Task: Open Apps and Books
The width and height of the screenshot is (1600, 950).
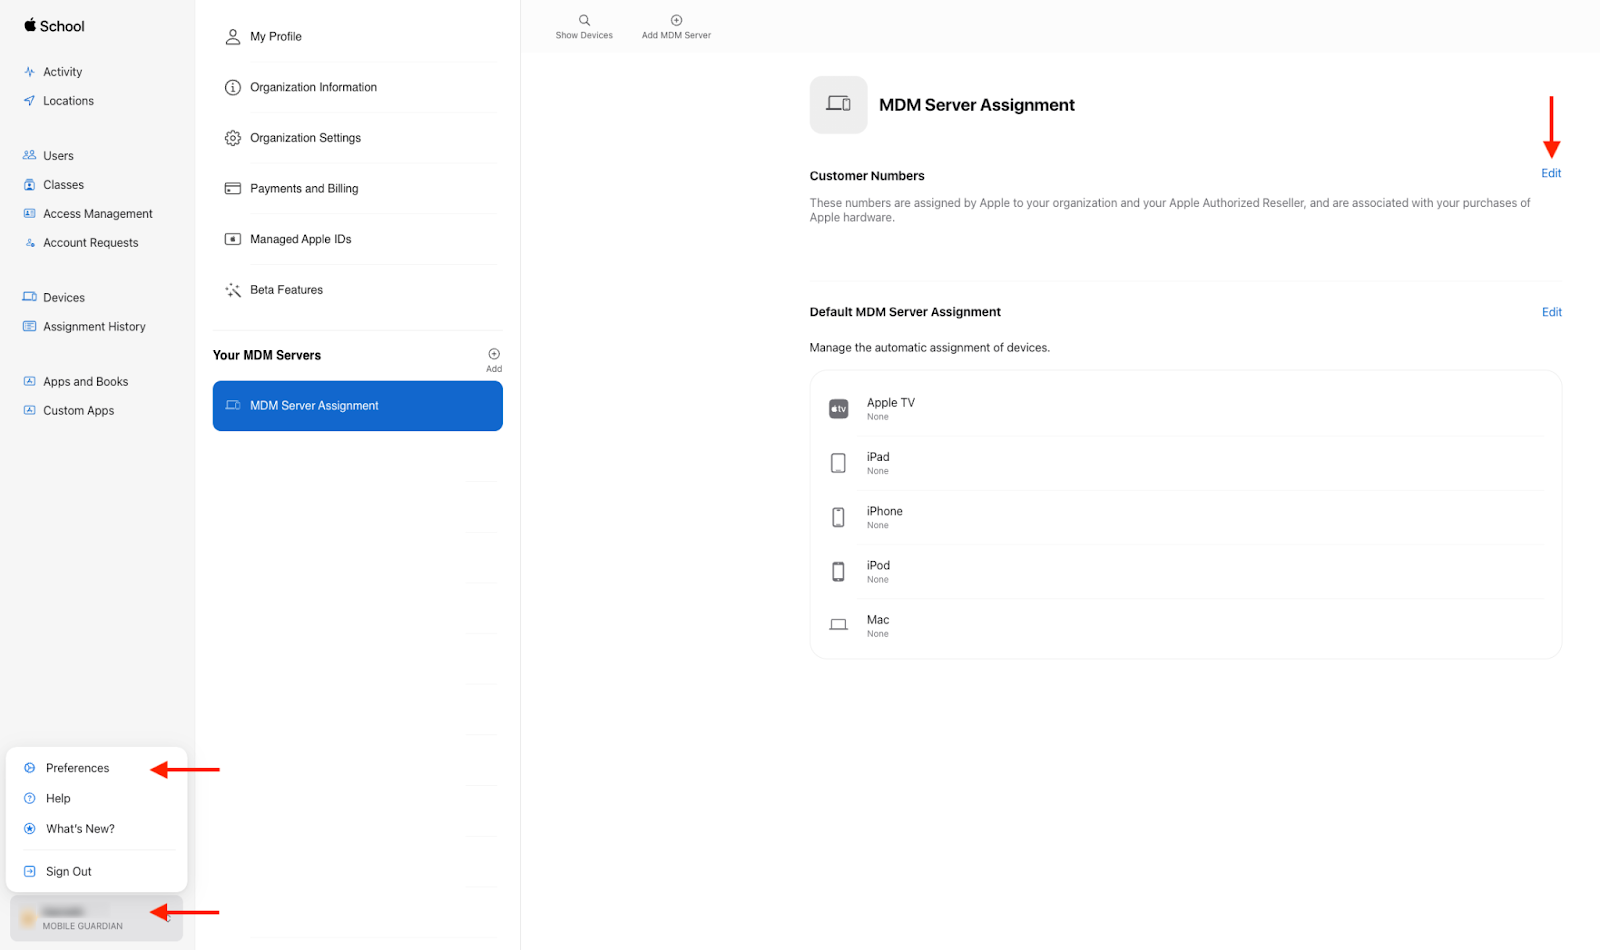Action: [x=85, y=381]
